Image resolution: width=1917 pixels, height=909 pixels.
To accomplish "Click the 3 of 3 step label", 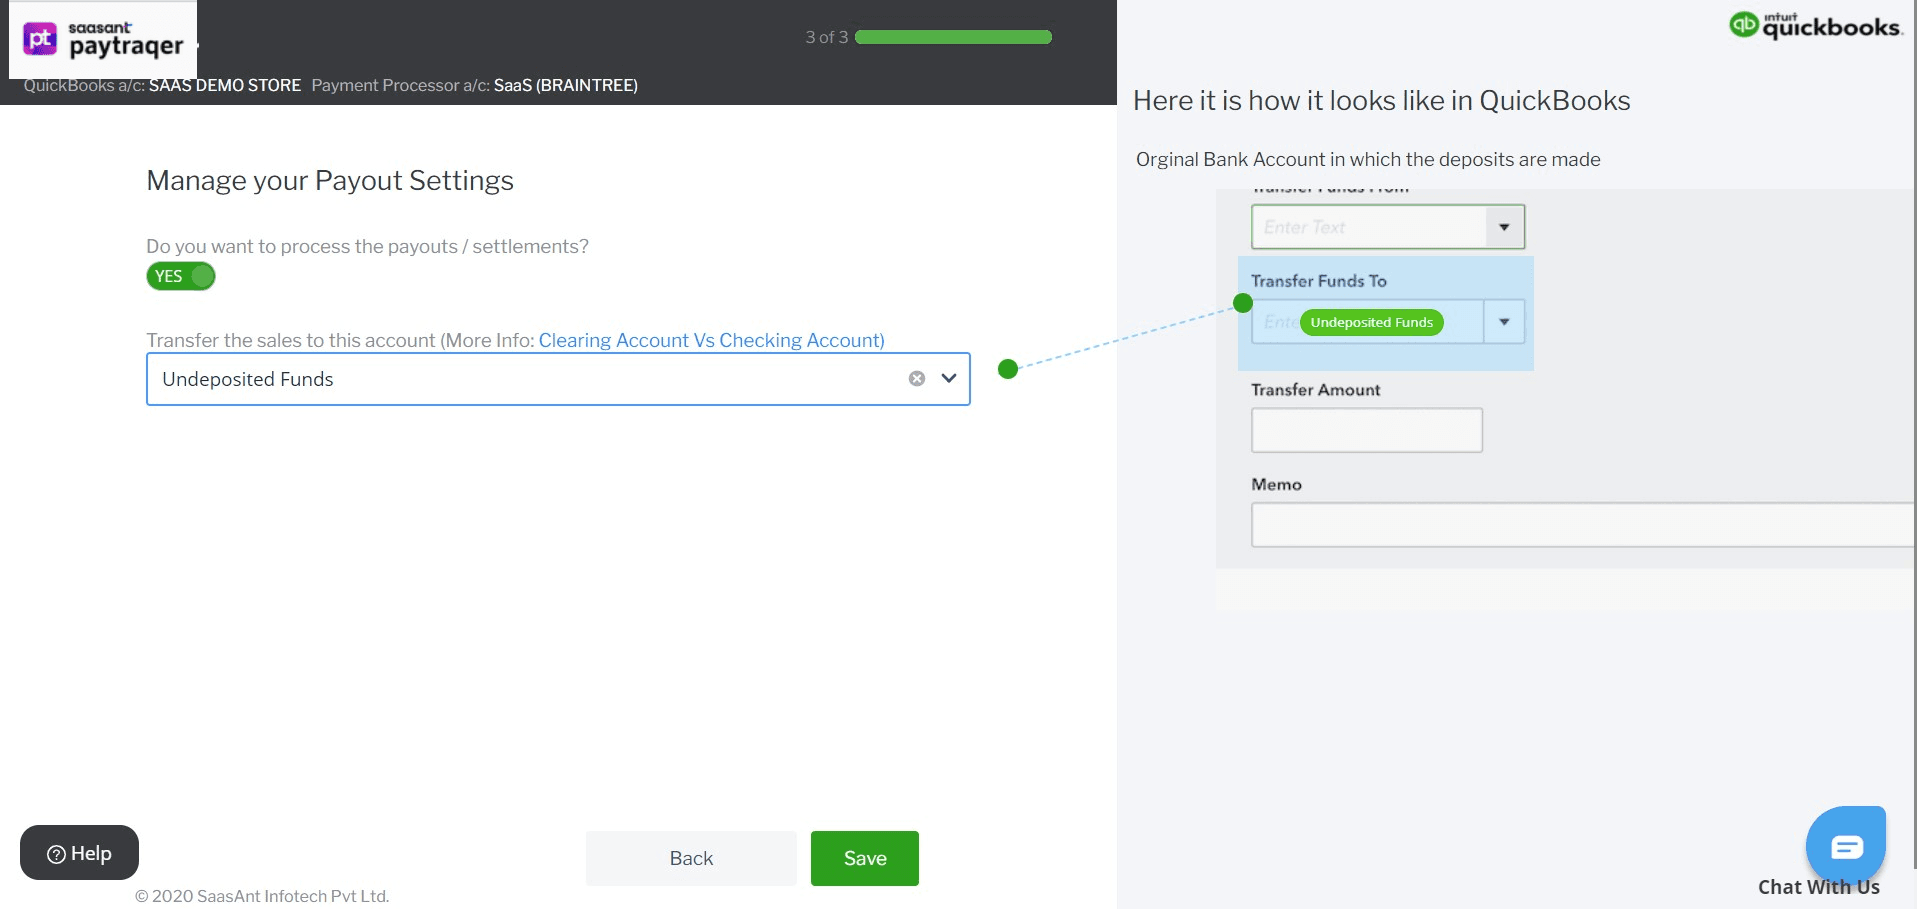I will 827,37.
